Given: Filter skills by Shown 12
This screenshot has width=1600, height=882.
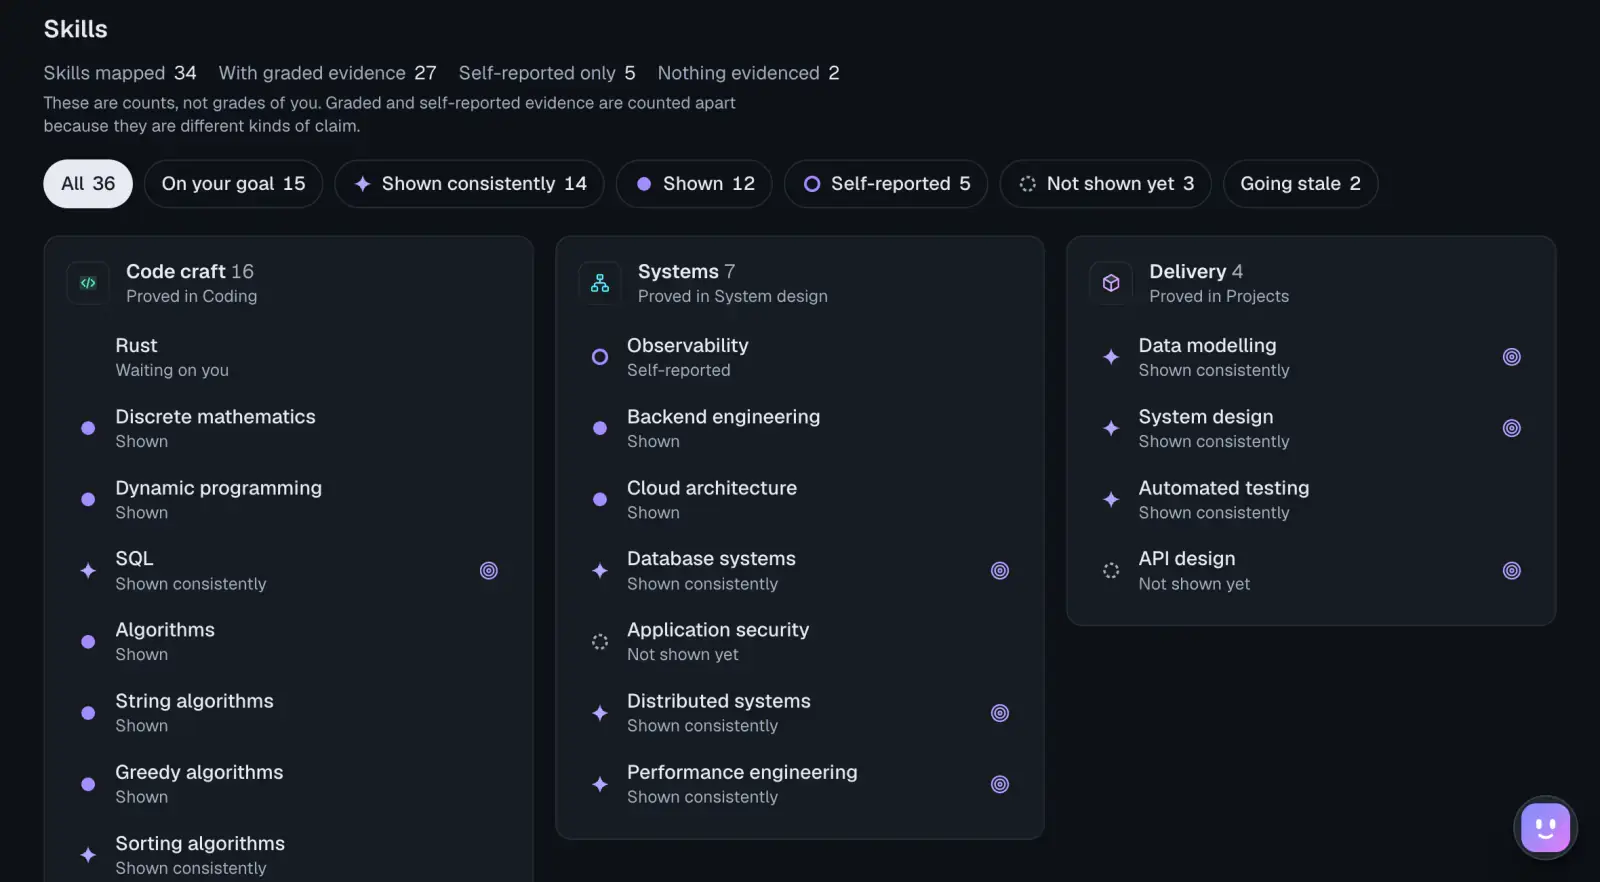Looking at the screenshot, I should (694, 184).
